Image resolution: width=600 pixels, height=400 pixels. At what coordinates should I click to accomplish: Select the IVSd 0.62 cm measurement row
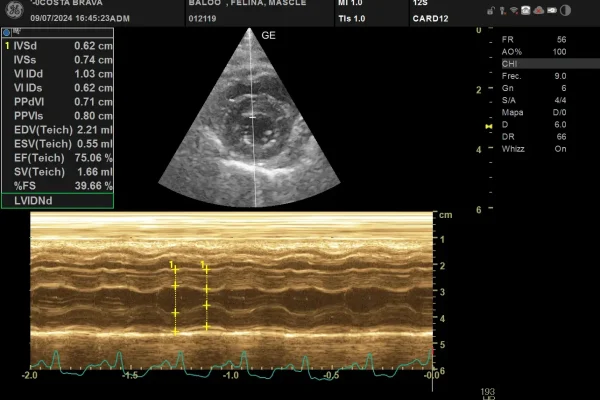pyautogui.click(x=62, y=46)
